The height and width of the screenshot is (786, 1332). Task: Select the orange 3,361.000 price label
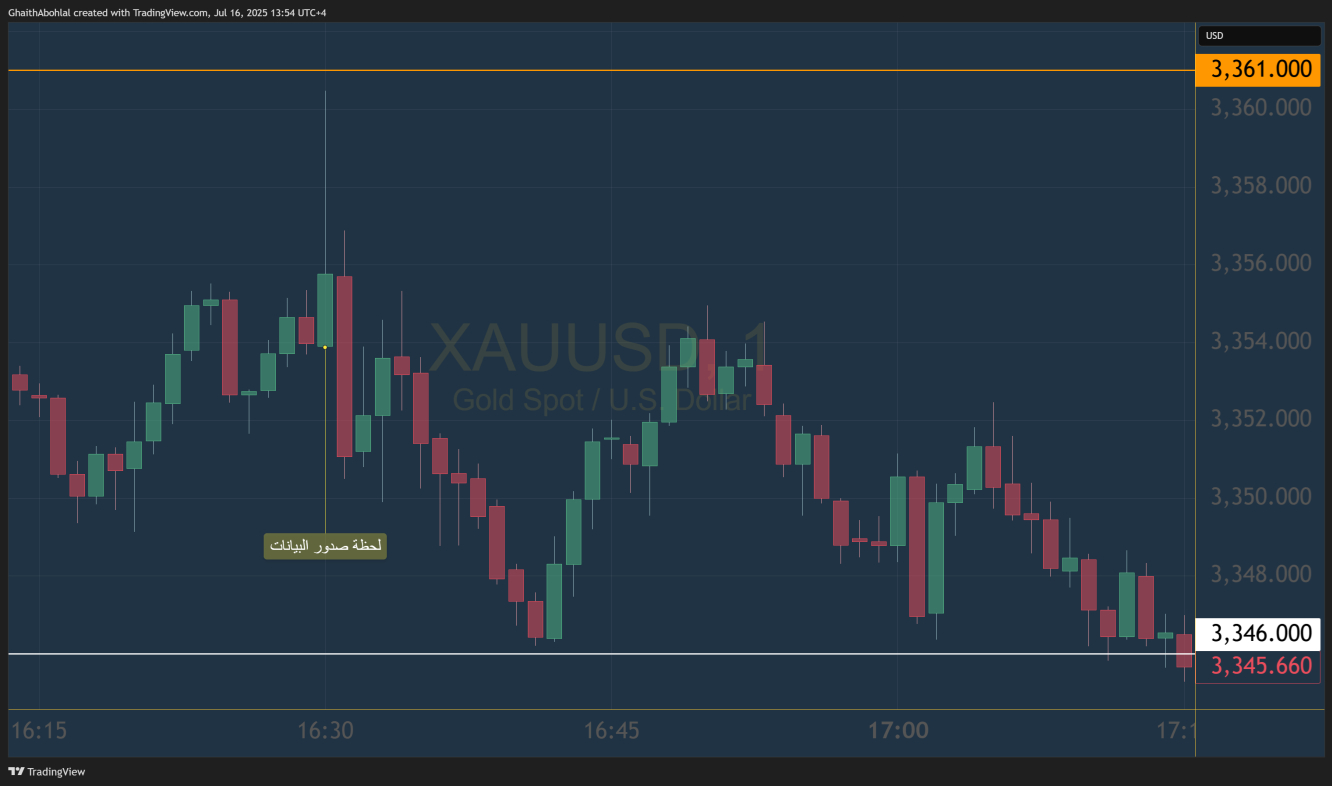coord(1259,69)
